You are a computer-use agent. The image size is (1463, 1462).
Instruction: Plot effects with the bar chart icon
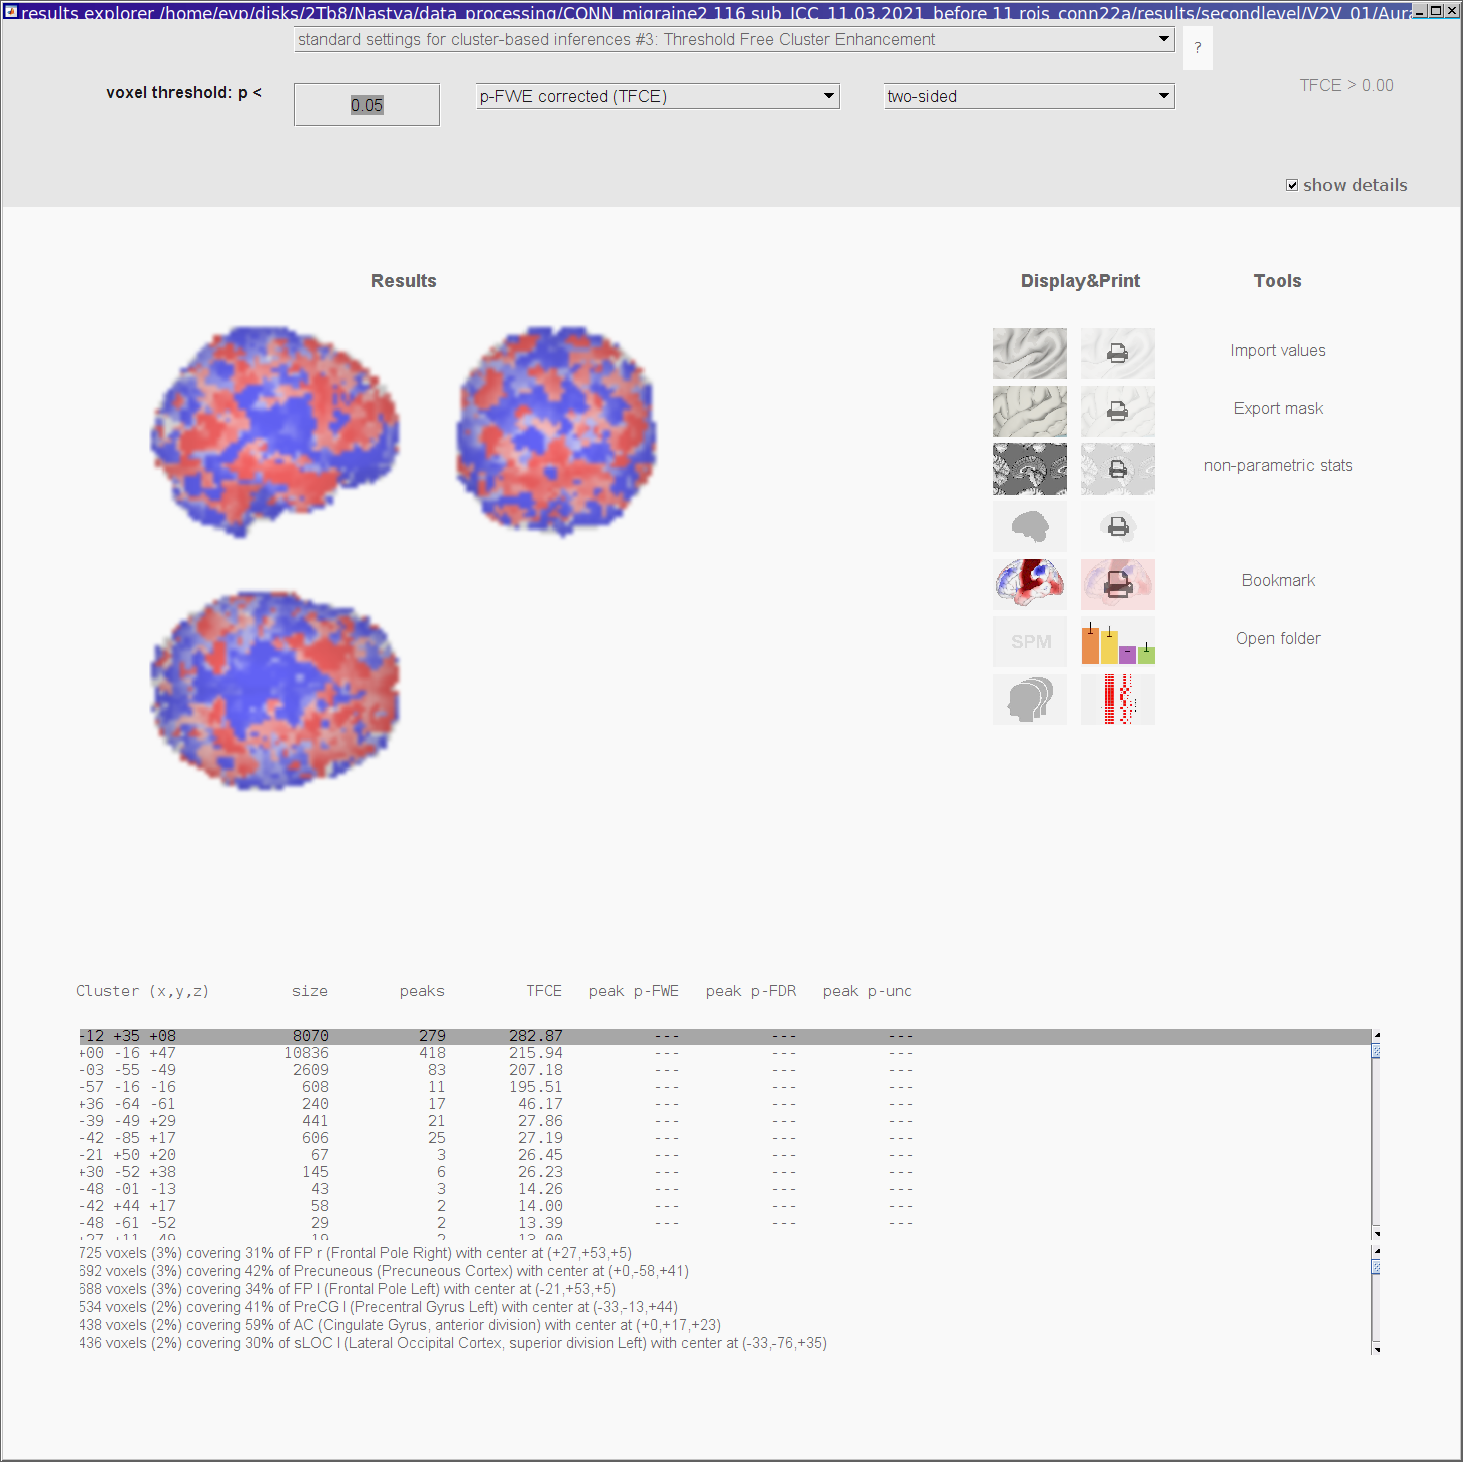1117,641
